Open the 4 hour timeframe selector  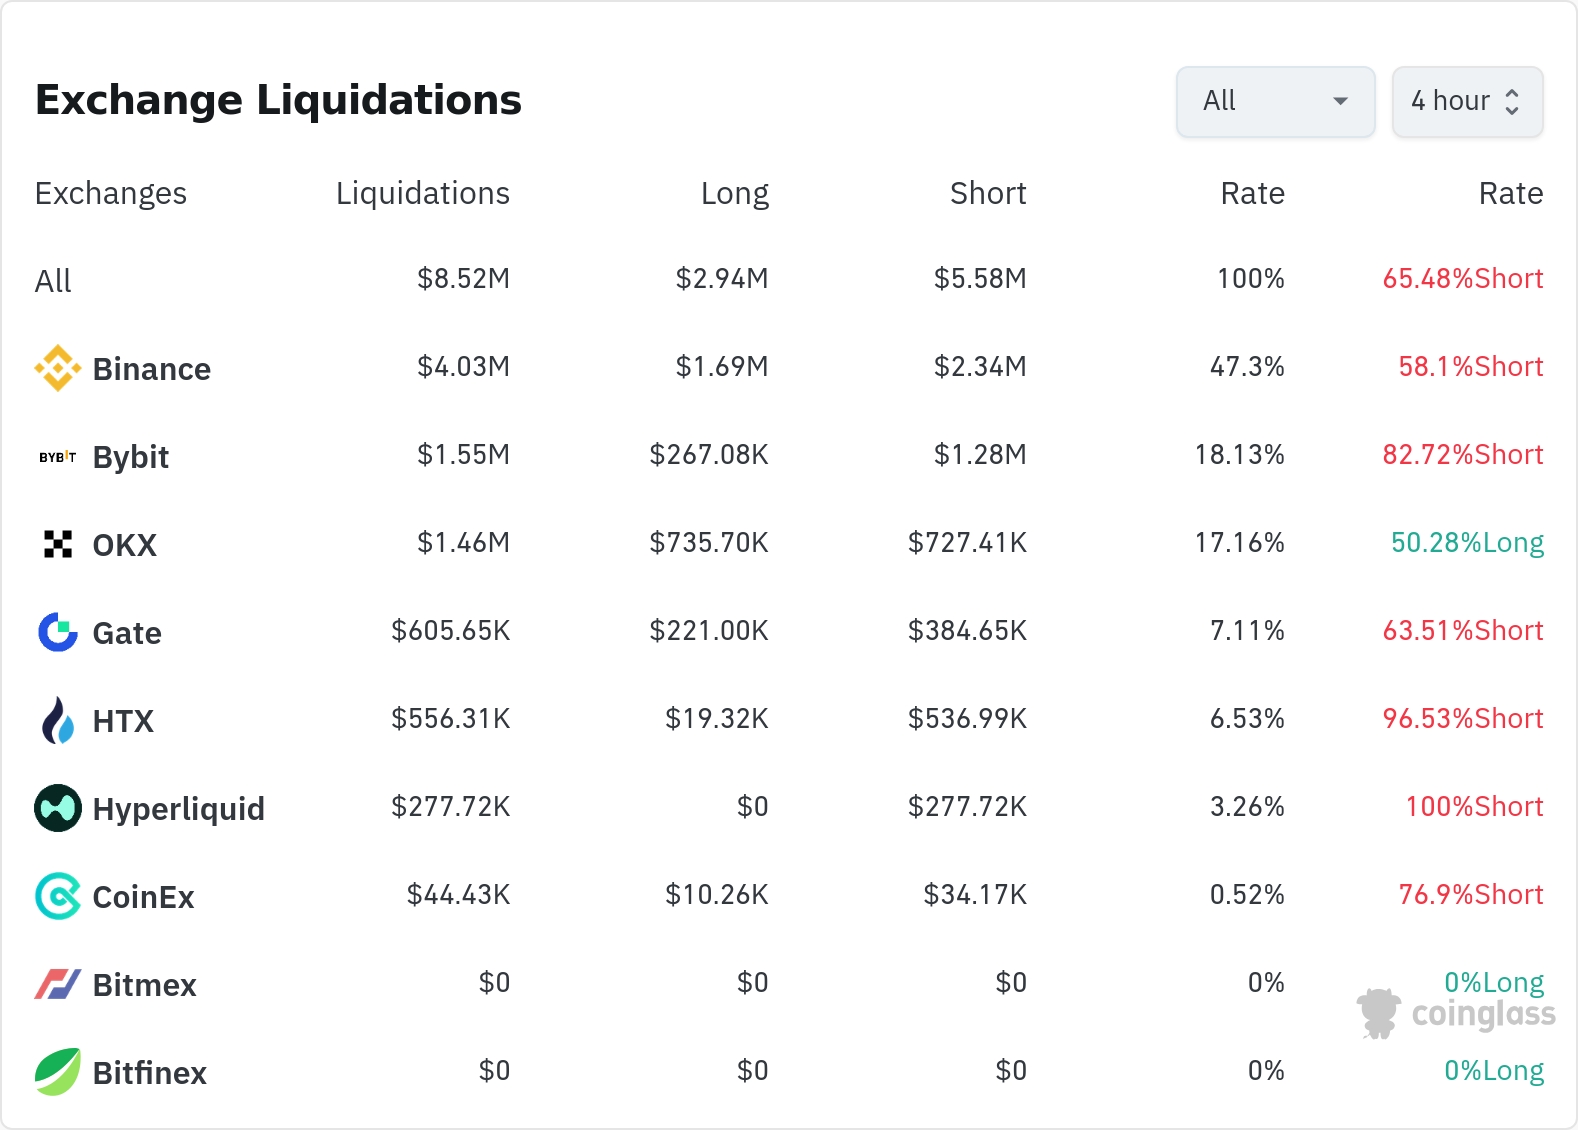(x=1467, y=101)
